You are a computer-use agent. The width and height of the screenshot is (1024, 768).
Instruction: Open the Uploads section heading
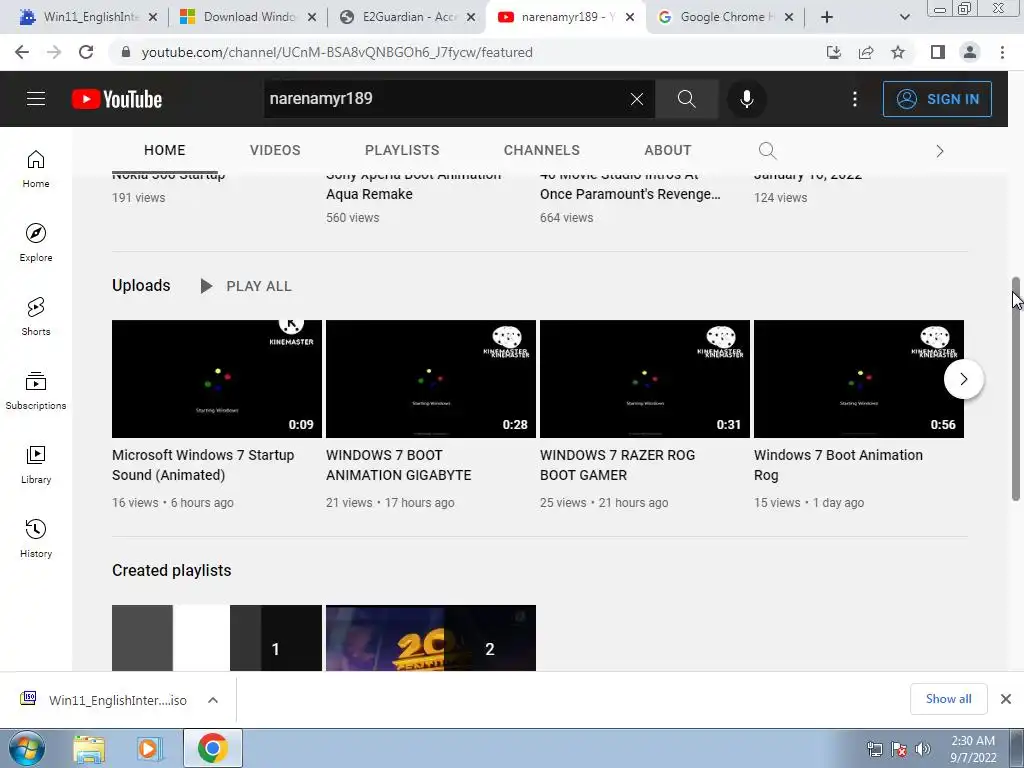click(x=141, y=285)
